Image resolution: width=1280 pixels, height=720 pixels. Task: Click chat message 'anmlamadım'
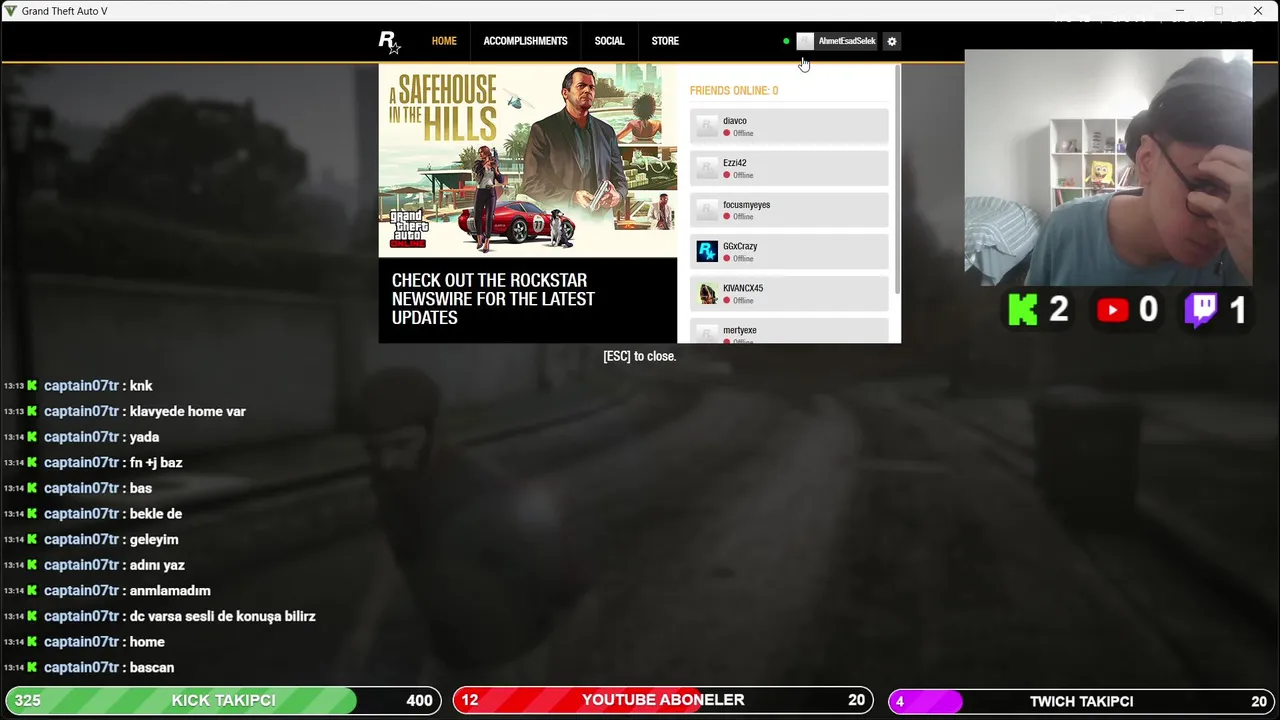pyautogui.click(x=170, y=590)
